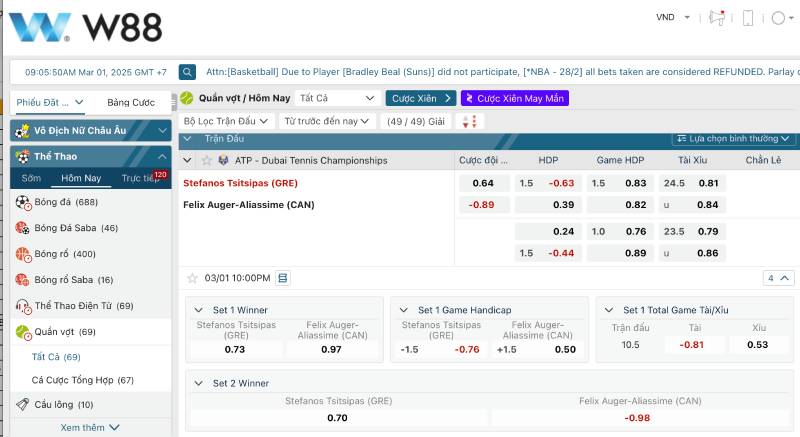Open the Phiếu Đặt dropdown
Screen dimensions: 800x437
[x=49, y=102]
